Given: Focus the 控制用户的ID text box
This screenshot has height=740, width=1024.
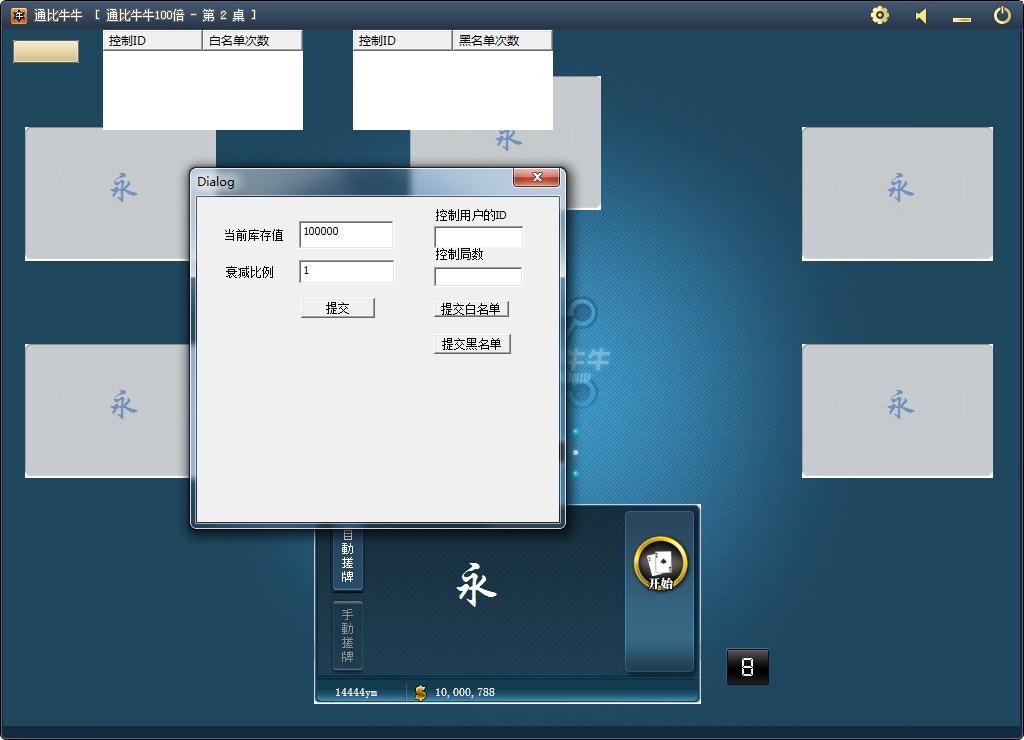Looking at the screenshot, I should 478,237.
